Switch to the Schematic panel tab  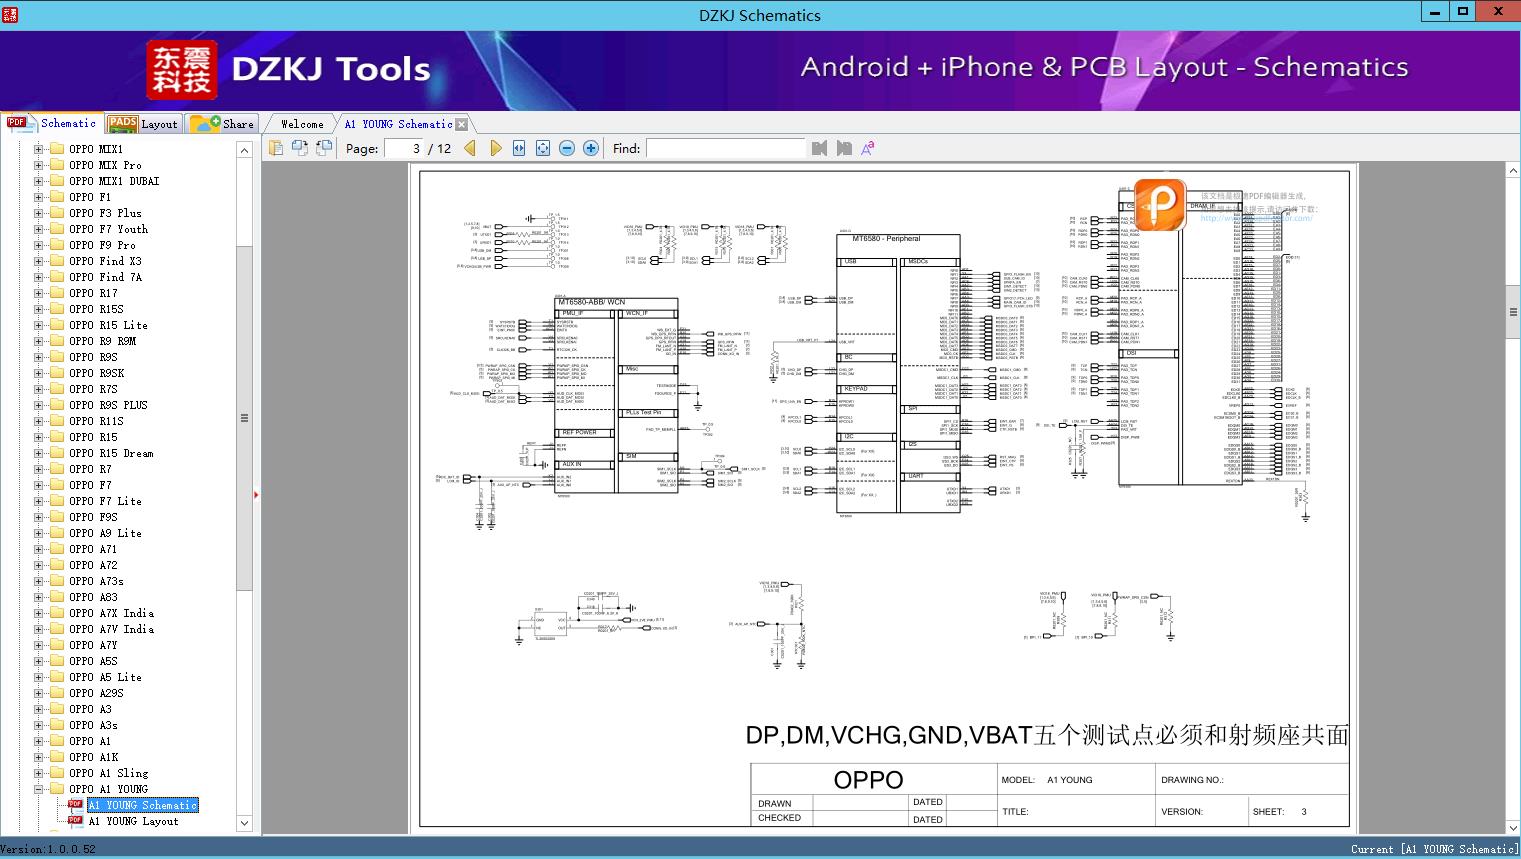(52, 123)
